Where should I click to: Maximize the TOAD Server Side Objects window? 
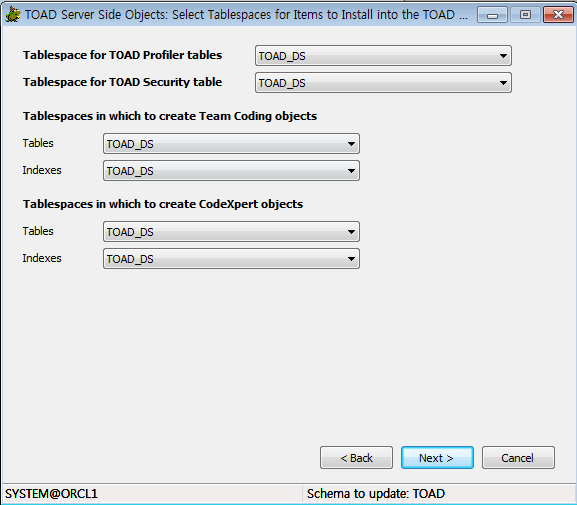[525, 15]
